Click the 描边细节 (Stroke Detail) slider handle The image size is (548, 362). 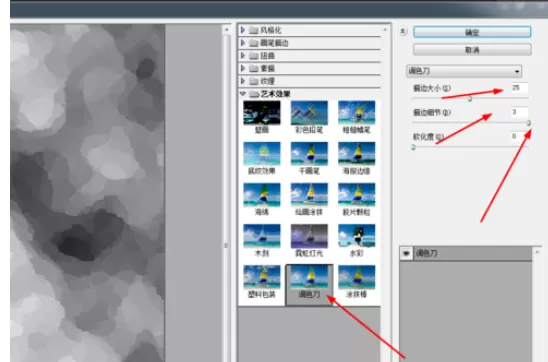pyautogui.click(x=529, y=123)
